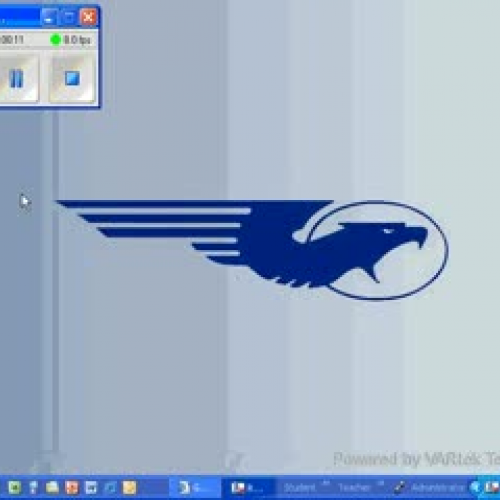500x500 pixels.
Task: Switch to the first highlighted taskbar window button
Action: click(x=195, y=488)
